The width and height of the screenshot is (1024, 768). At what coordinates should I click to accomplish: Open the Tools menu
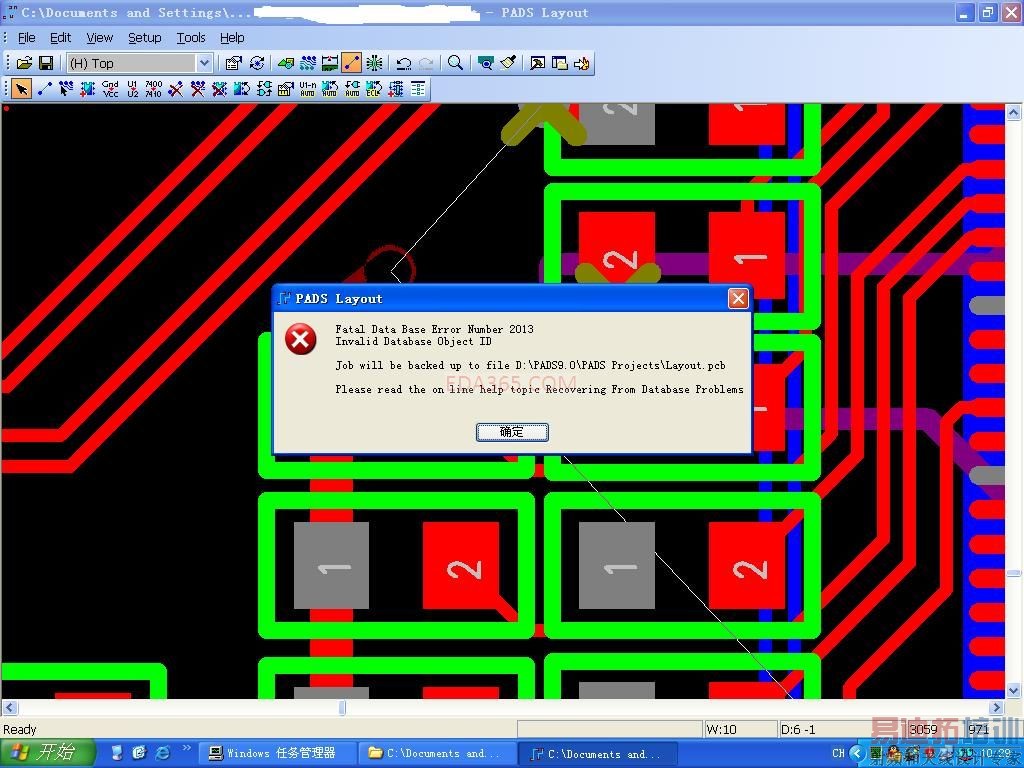pyautogui.click(x=191, y=38)
